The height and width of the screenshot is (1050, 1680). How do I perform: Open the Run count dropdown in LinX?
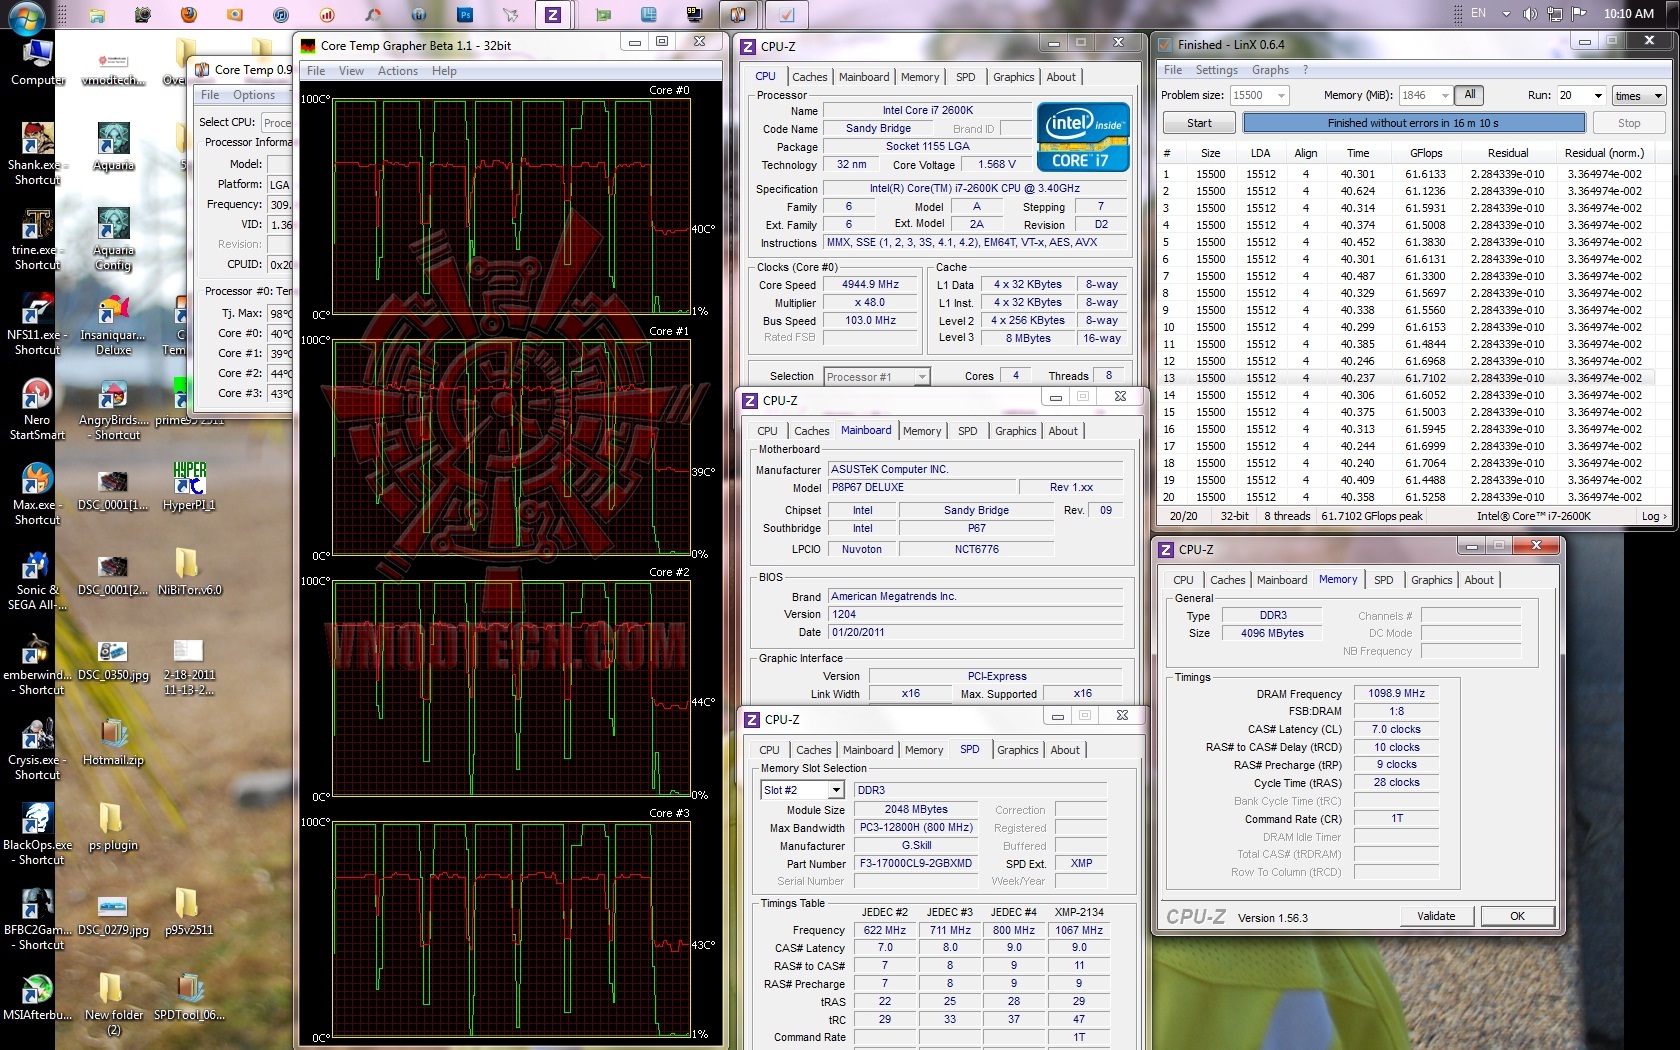click(x=1598, y=96)
